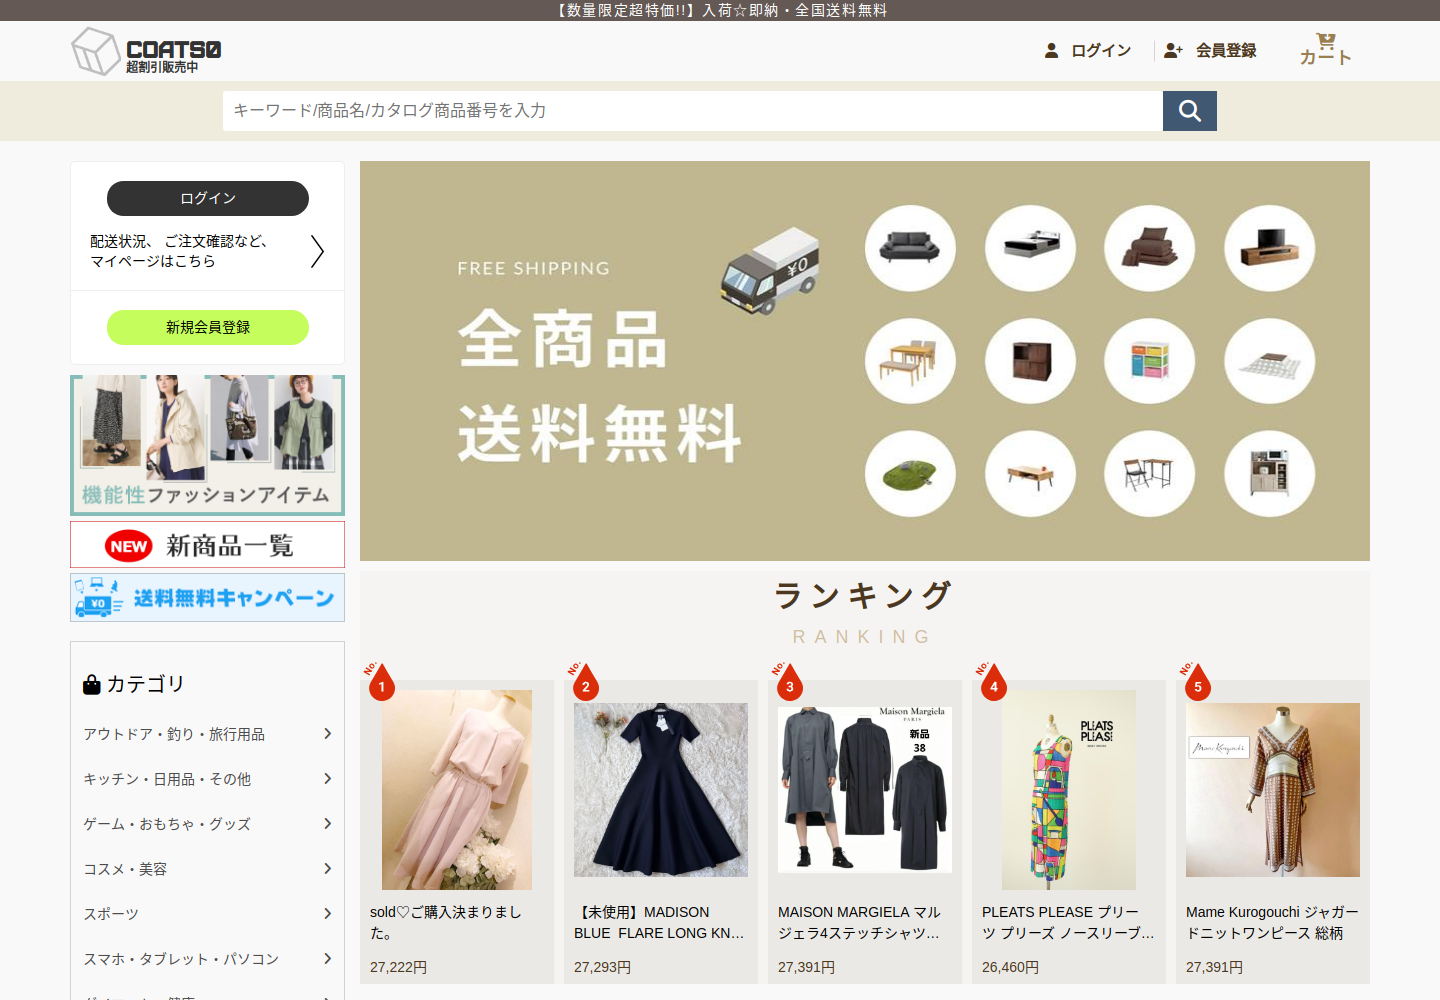Screen dimensions: 1440x1000
Task: Click the 【未使用】MADISON BLUE product title
Action: [x=659, y=922]
